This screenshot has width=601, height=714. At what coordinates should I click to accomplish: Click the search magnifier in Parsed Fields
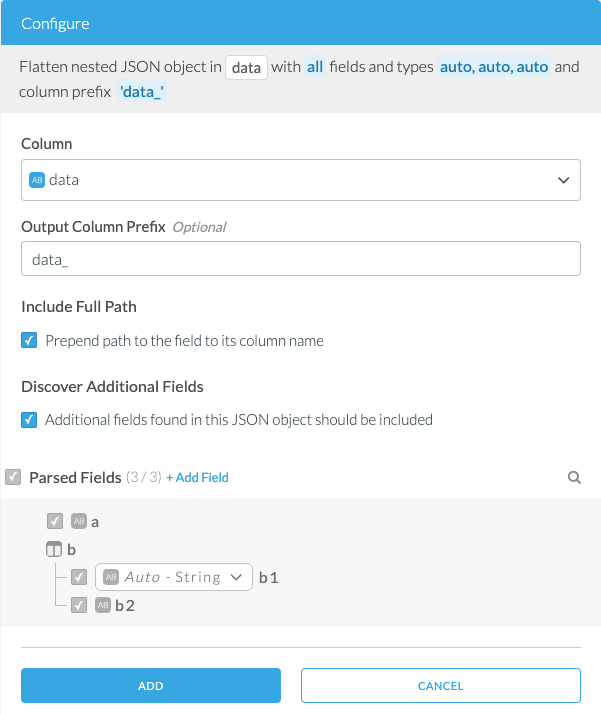point(574,478)
